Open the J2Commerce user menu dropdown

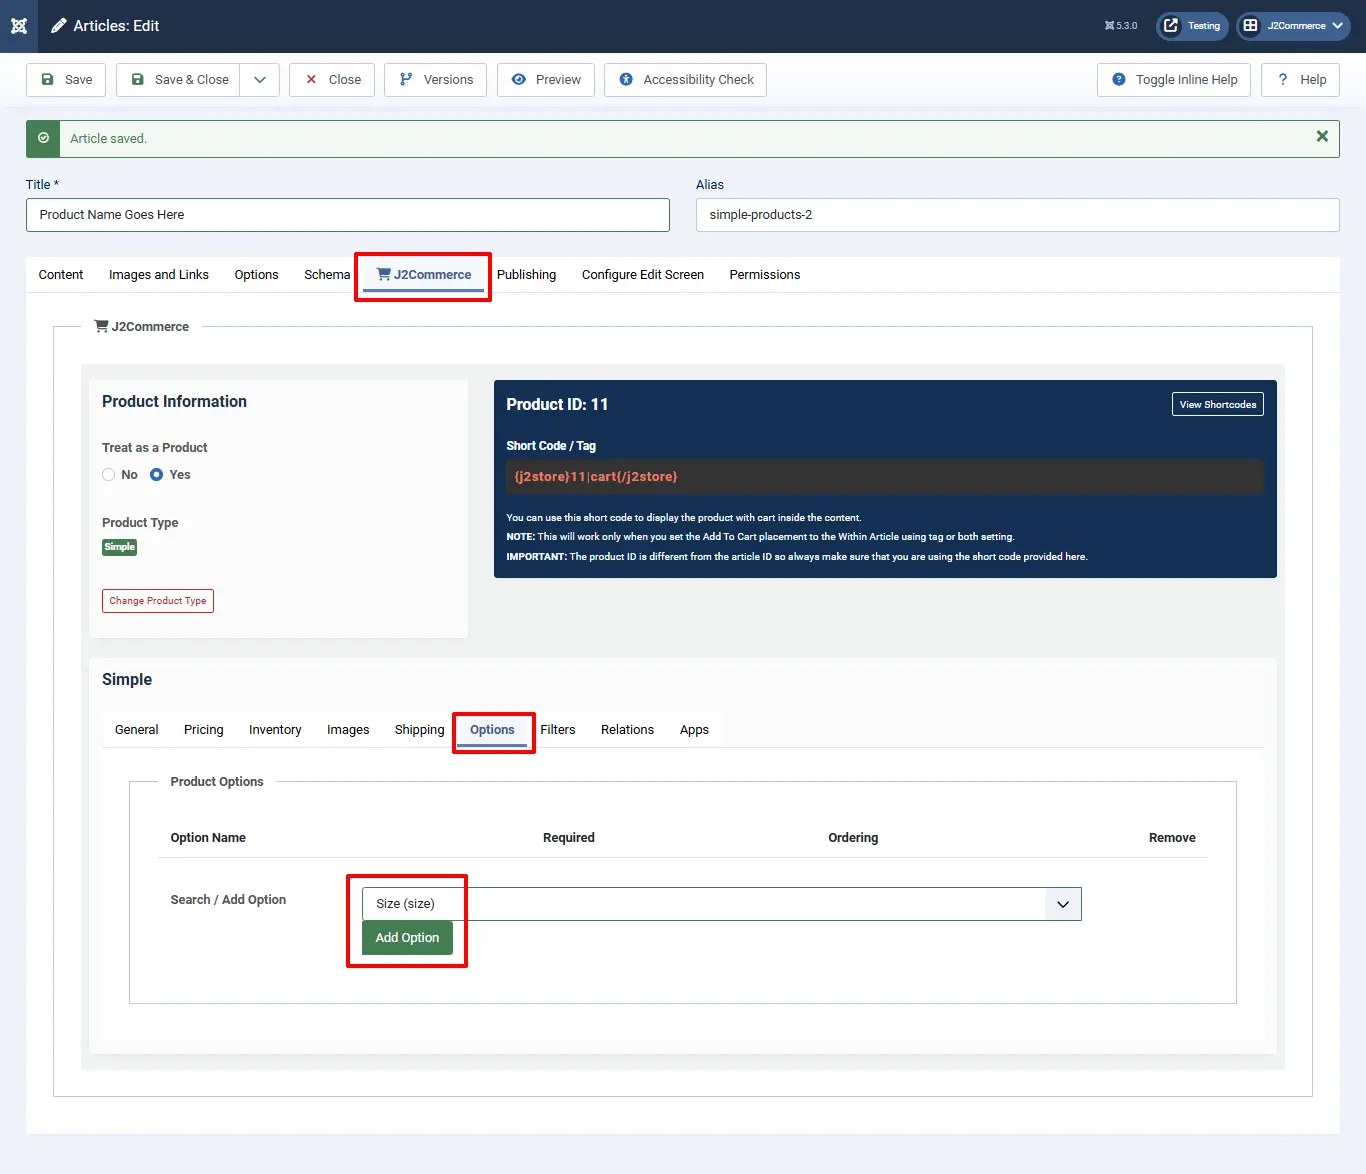click(1294, 26)
